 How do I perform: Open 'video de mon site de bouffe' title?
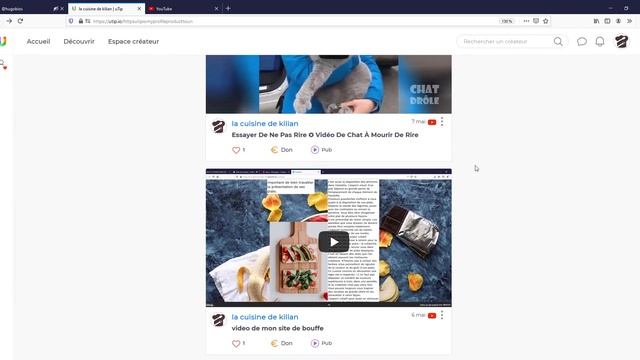click(x=277, y=328)
